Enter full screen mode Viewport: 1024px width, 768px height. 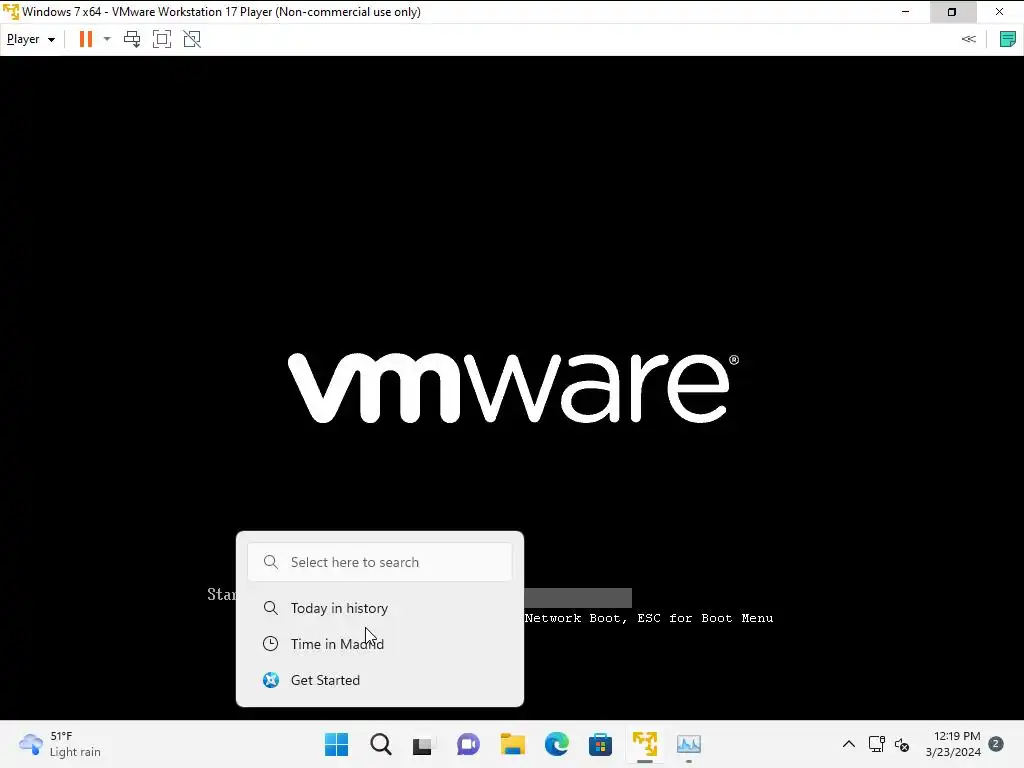click(162, 39)
